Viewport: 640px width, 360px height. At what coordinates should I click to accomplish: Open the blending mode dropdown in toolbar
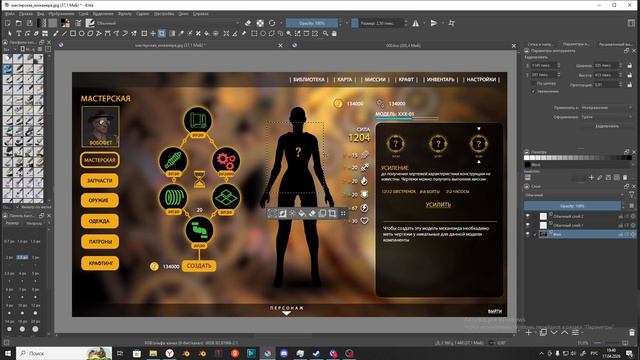click(168, 23)
